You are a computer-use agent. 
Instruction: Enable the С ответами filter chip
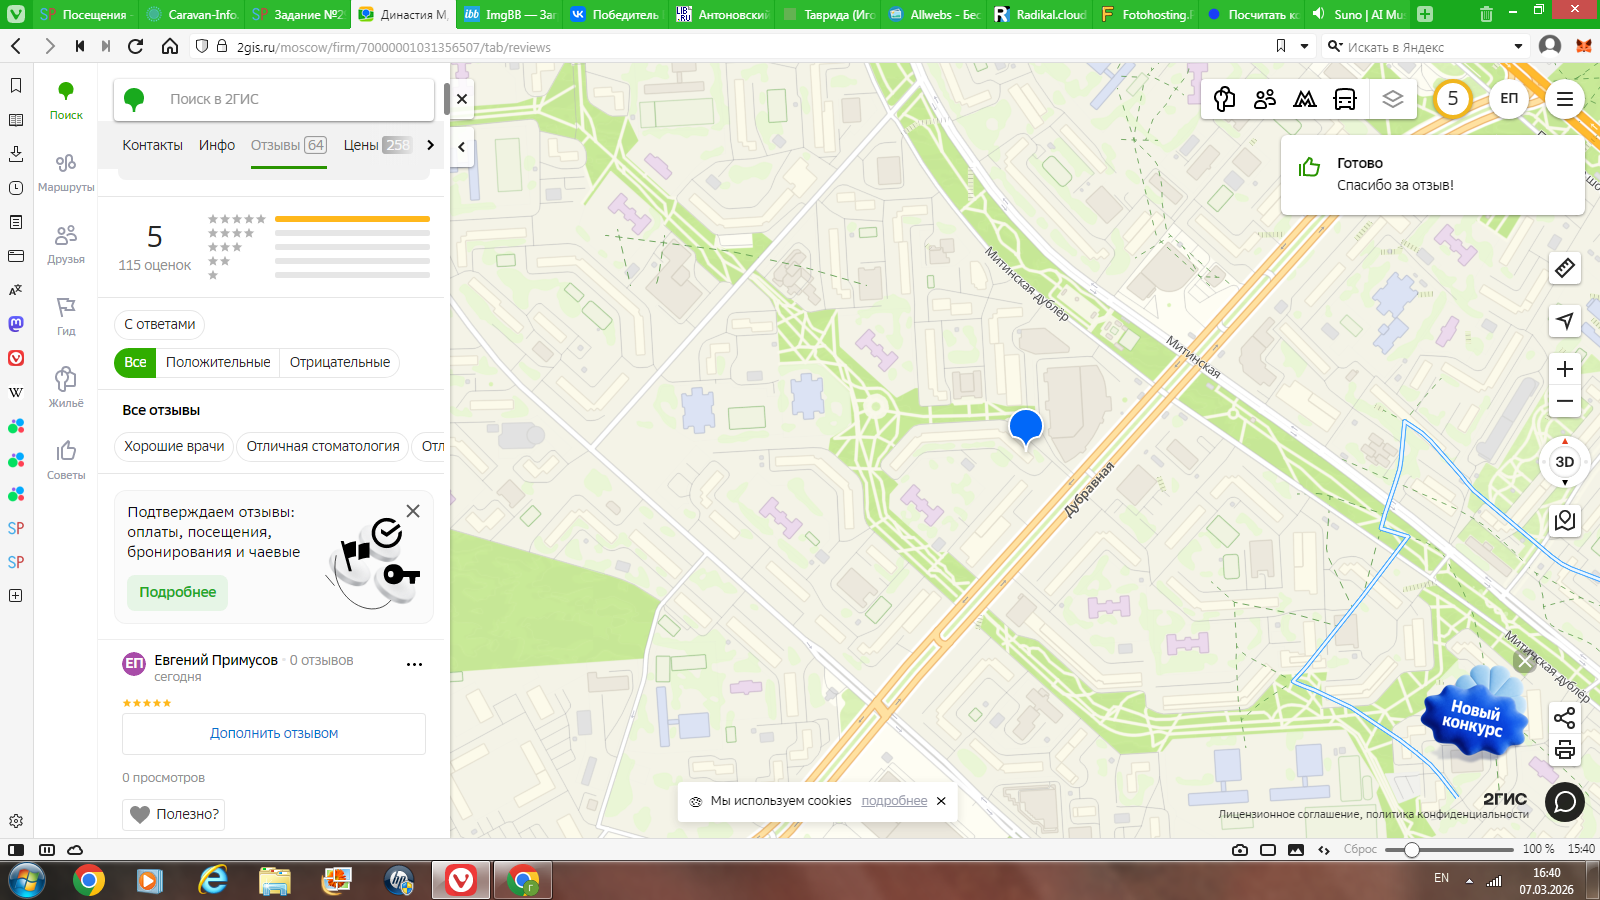click(160, 324)
